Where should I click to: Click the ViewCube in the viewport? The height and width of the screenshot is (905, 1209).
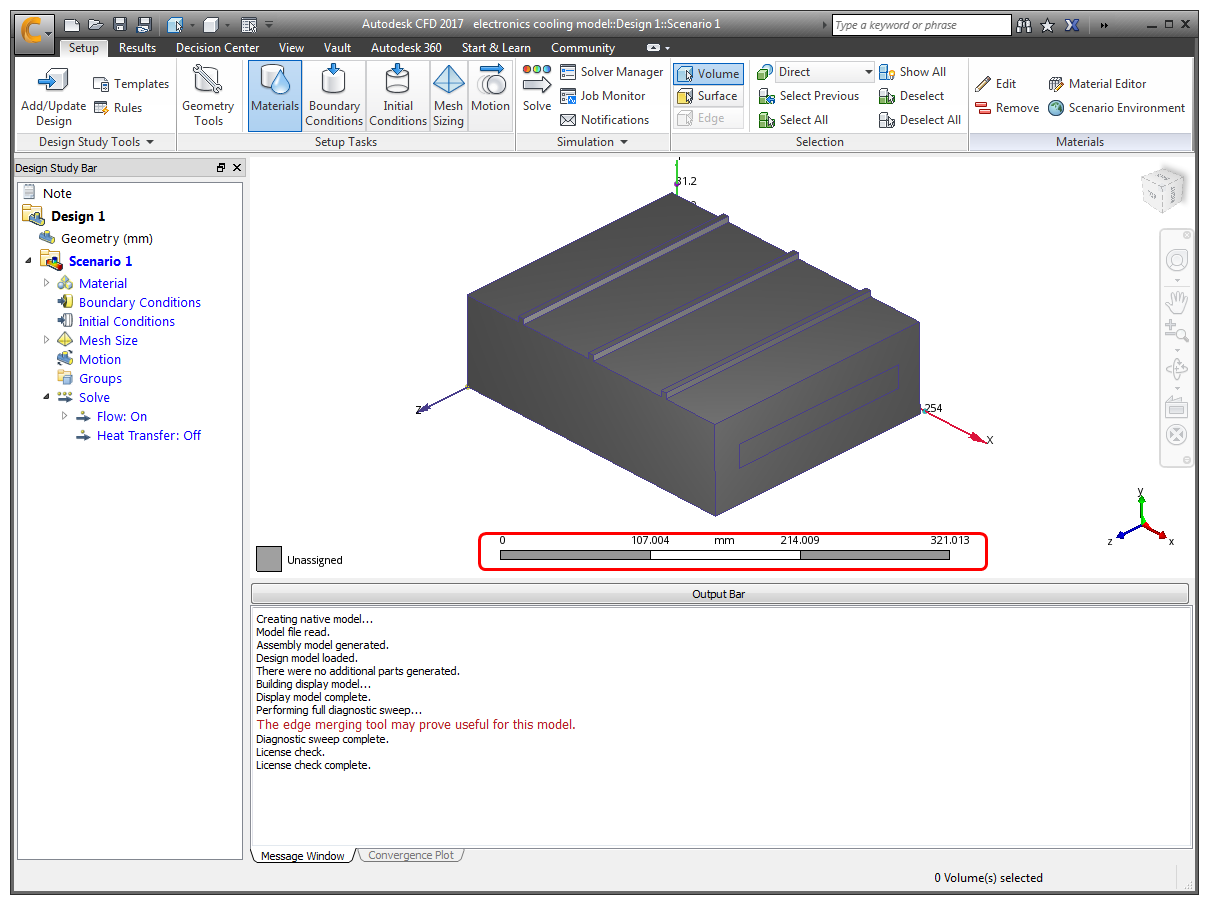point(1163,190)
